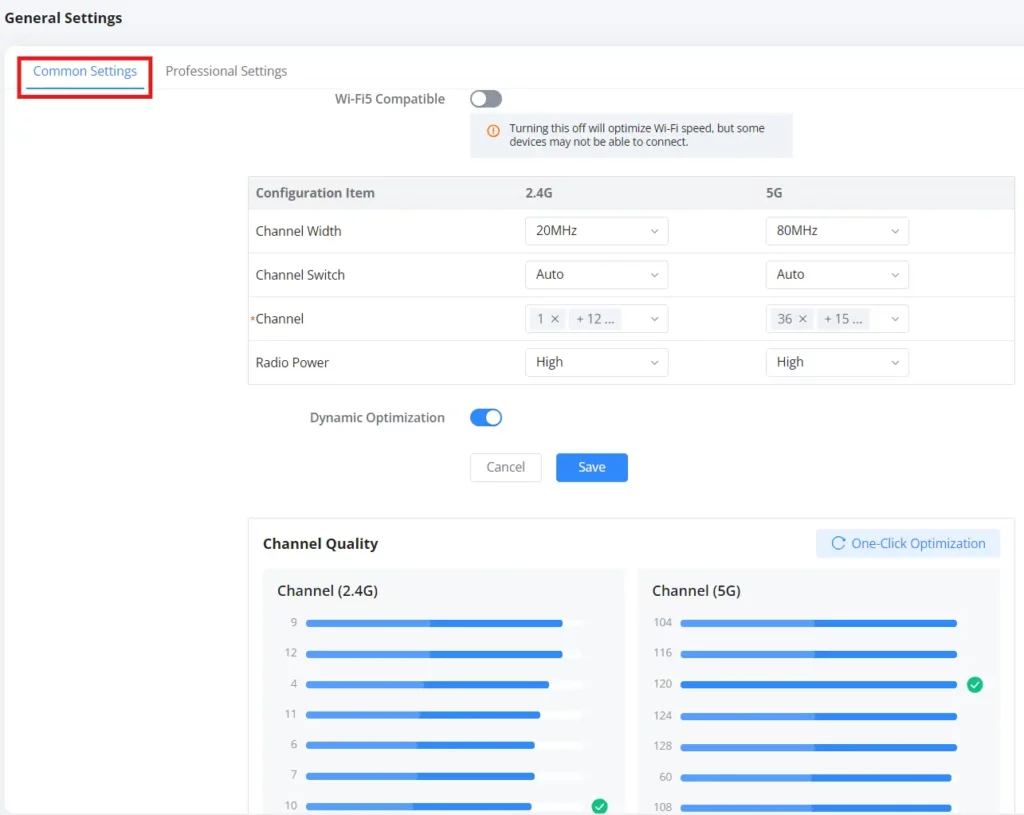
Task: Click the 5G column header
Action: 774,193
